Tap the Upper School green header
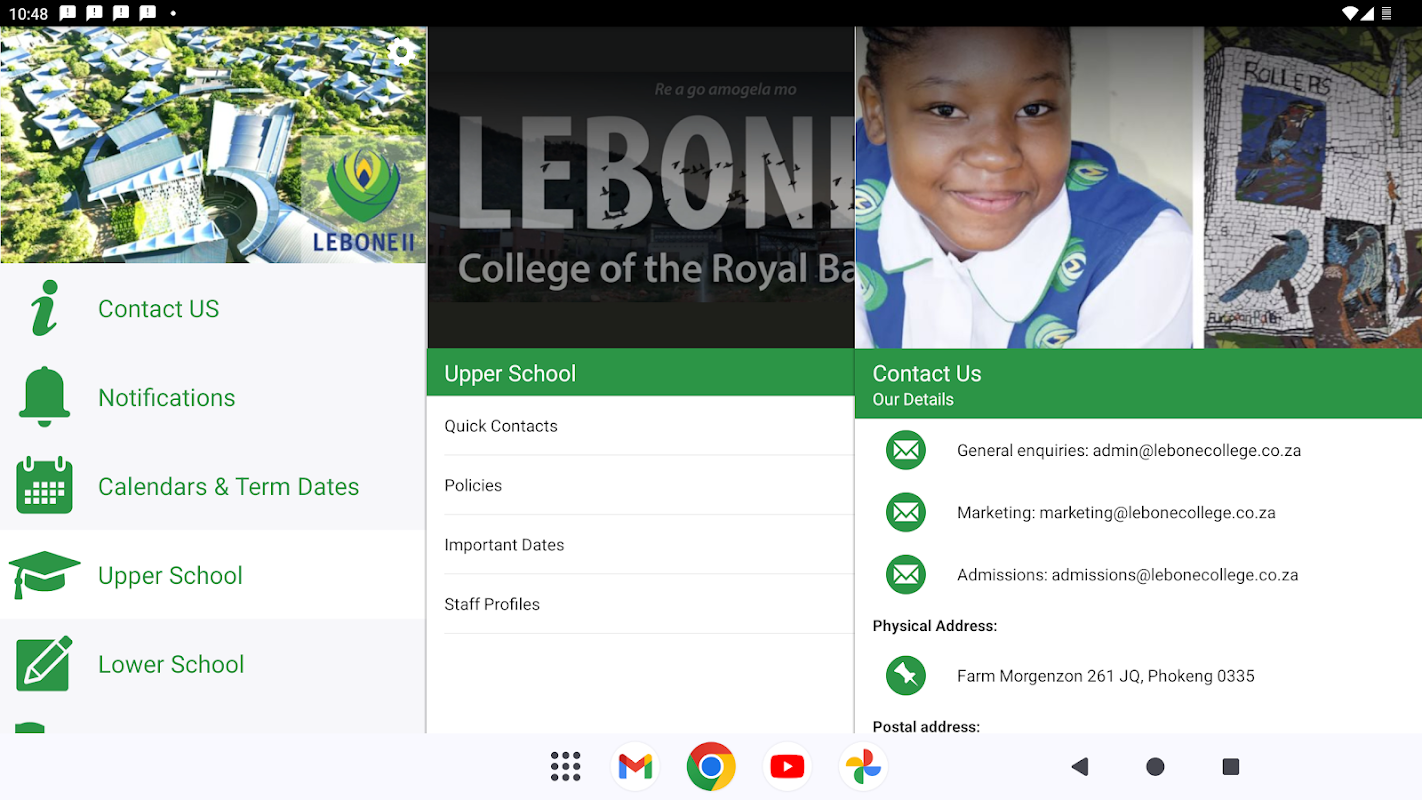 pyautogui.click(x=640, y=373)
